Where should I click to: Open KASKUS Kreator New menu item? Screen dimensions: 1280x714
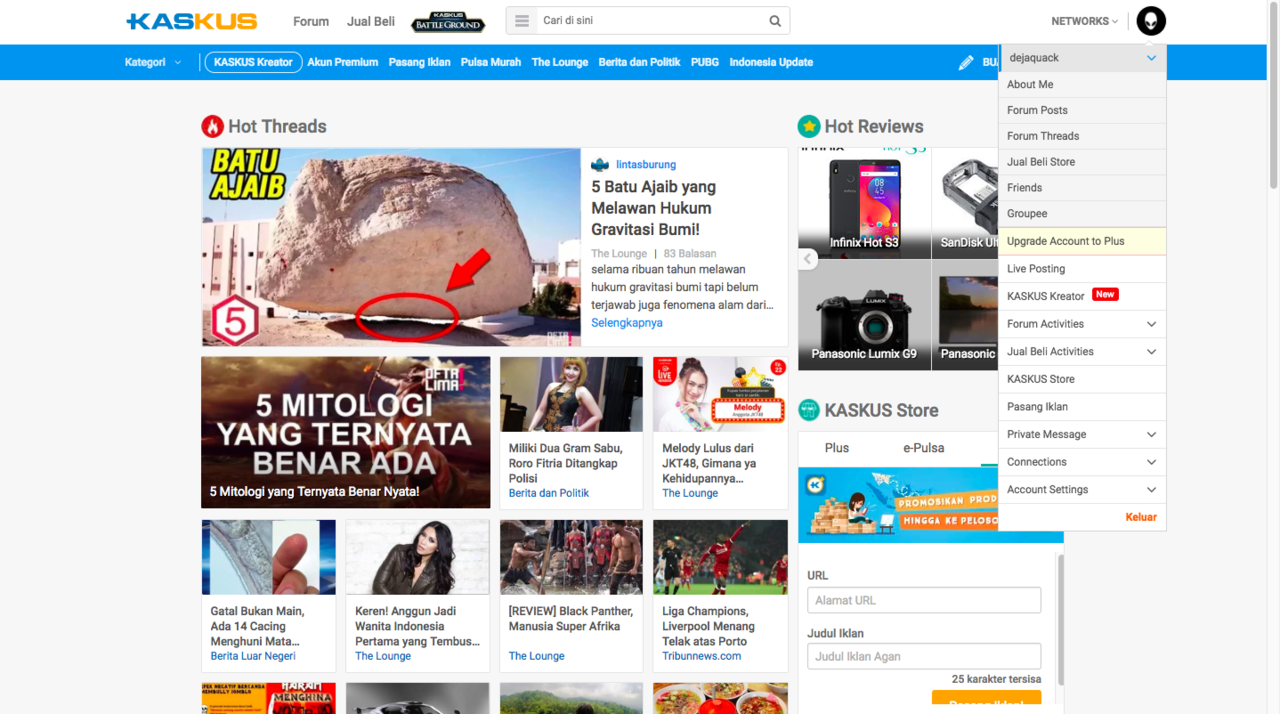(1082, 297)
